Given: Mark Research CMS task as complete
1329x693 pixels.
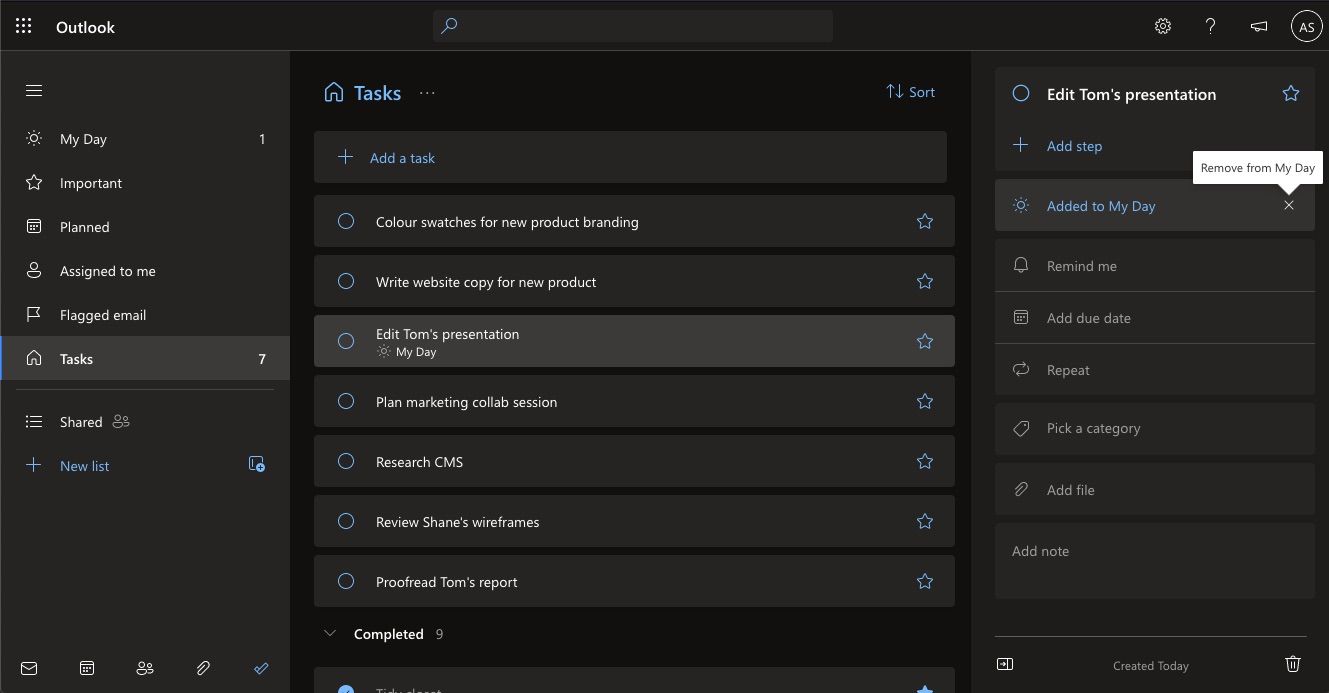Looking at the screenshot, I should 346,461.
